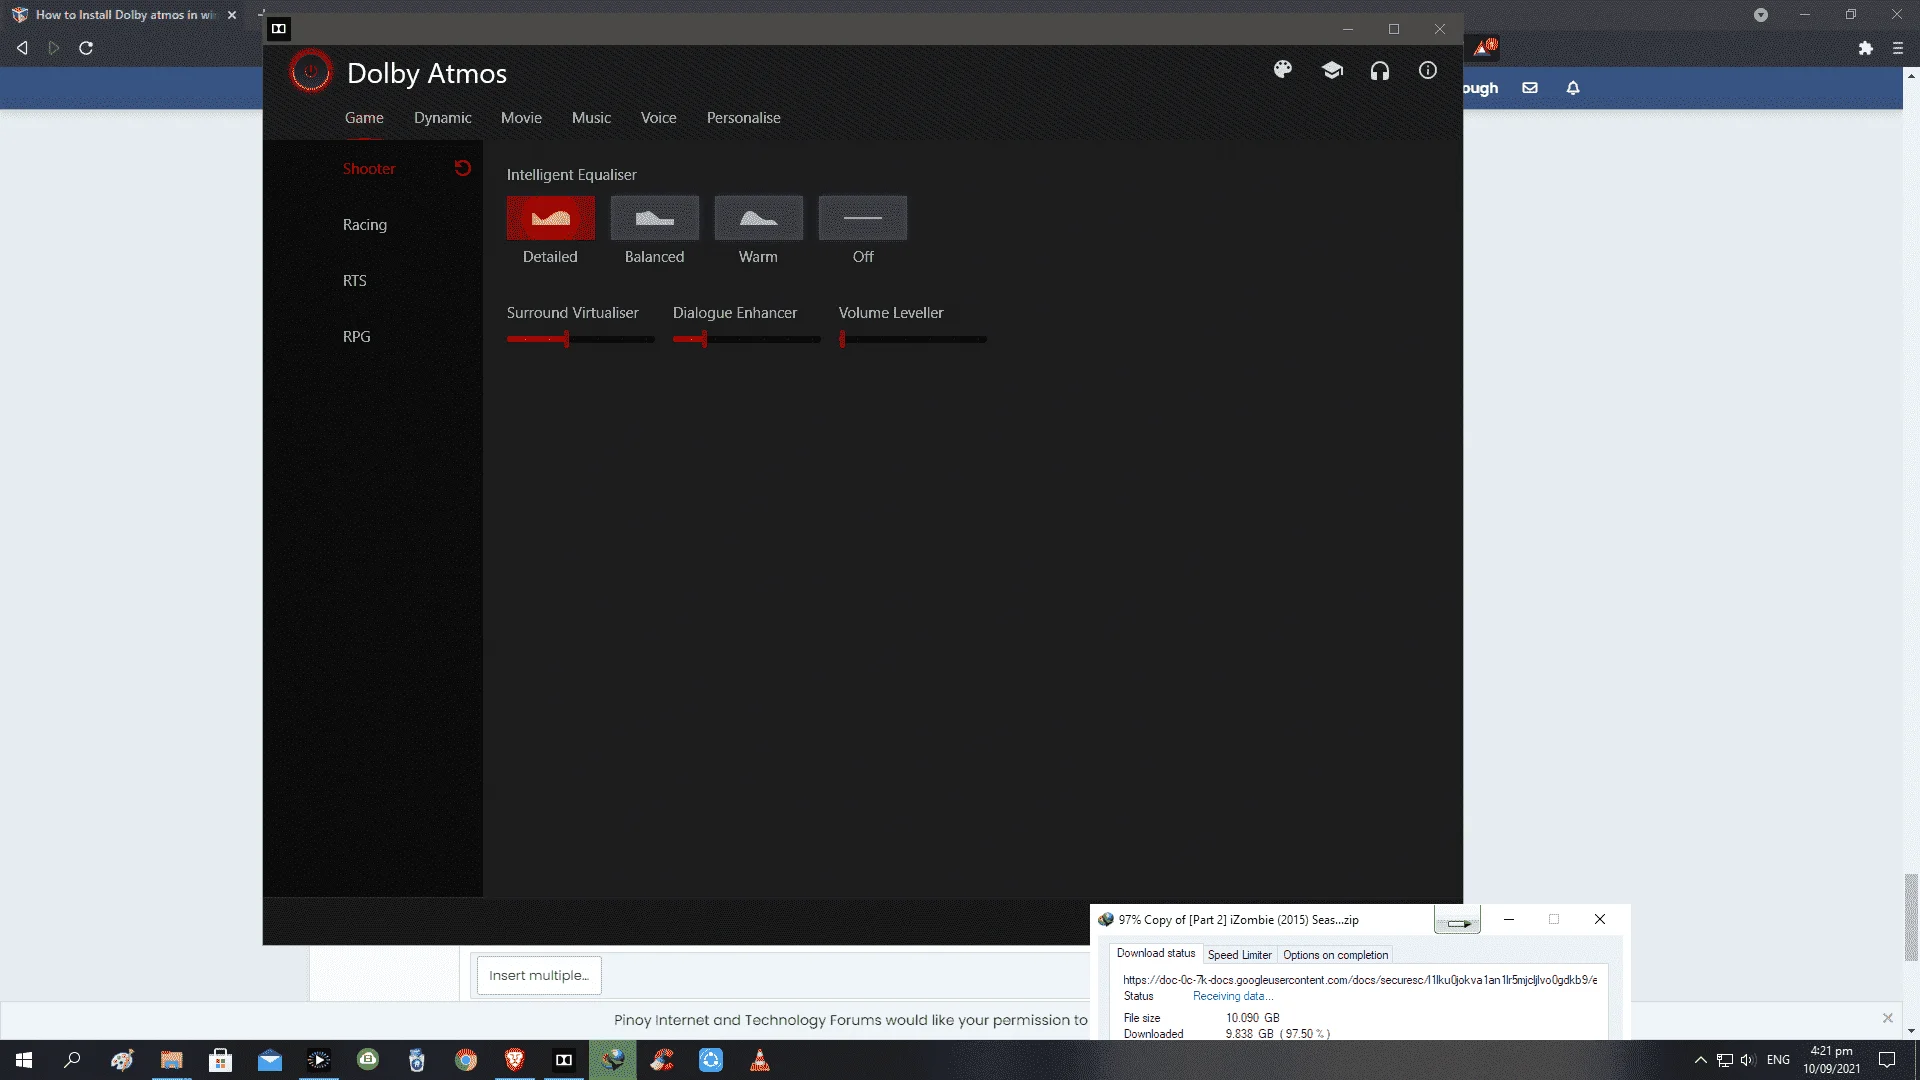1920x1080 pixels.
Task: Open the Recycle Bin icon in taskbar
Action: point(417,1060)
